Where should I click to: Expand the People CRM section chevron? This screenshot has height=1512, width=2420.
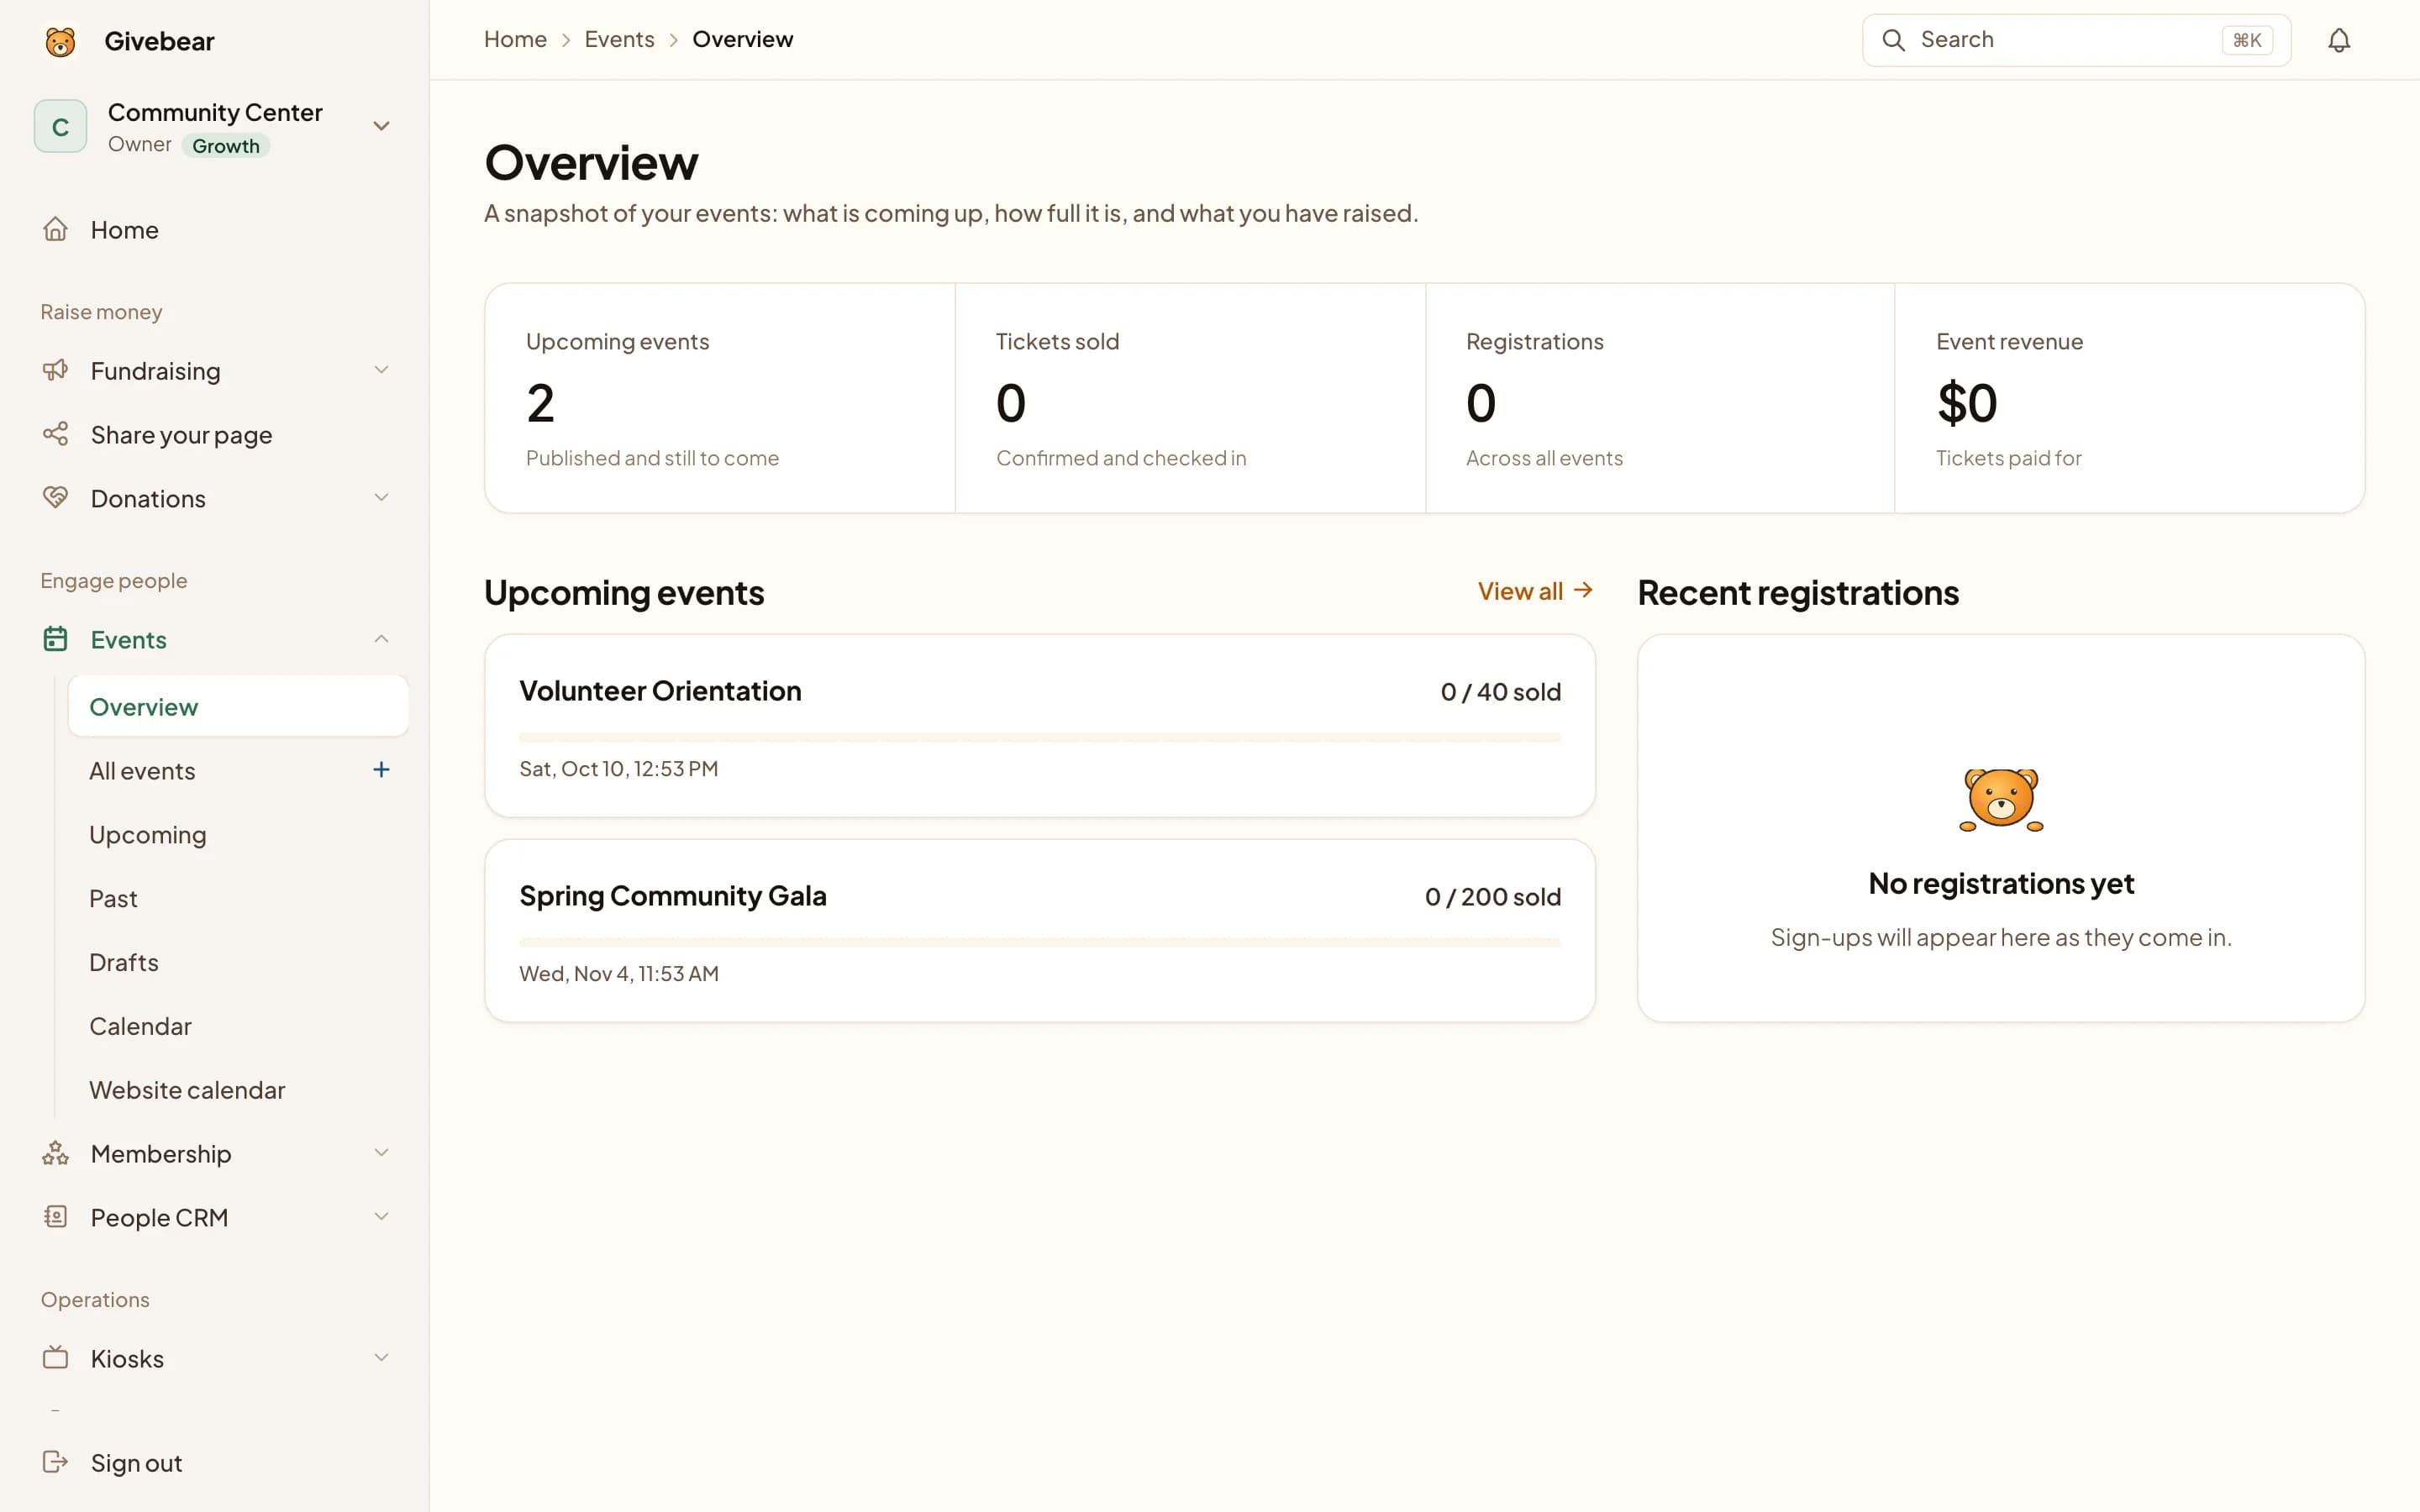pyautogui.click(x=381, y=1217)
